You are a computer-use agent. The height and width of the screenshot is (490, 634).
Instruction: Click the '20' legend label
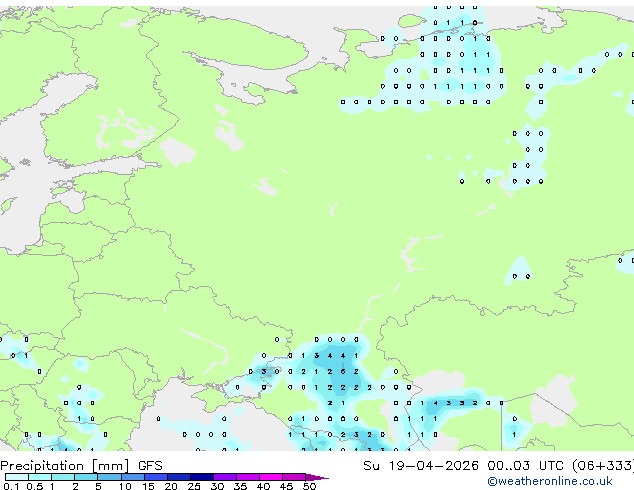(x=171, y=486)
